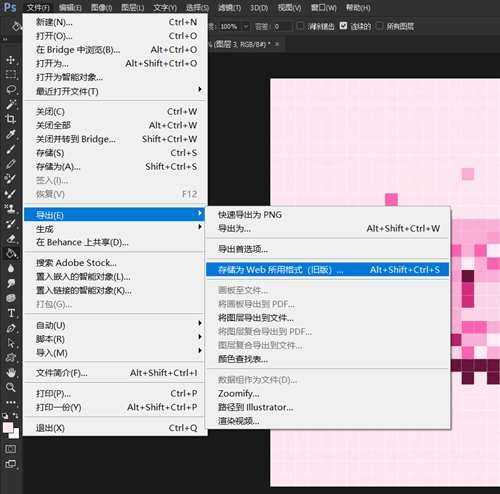Select the Crop tool
Viewport: 500px width, 494px height.
pos(11,119)
